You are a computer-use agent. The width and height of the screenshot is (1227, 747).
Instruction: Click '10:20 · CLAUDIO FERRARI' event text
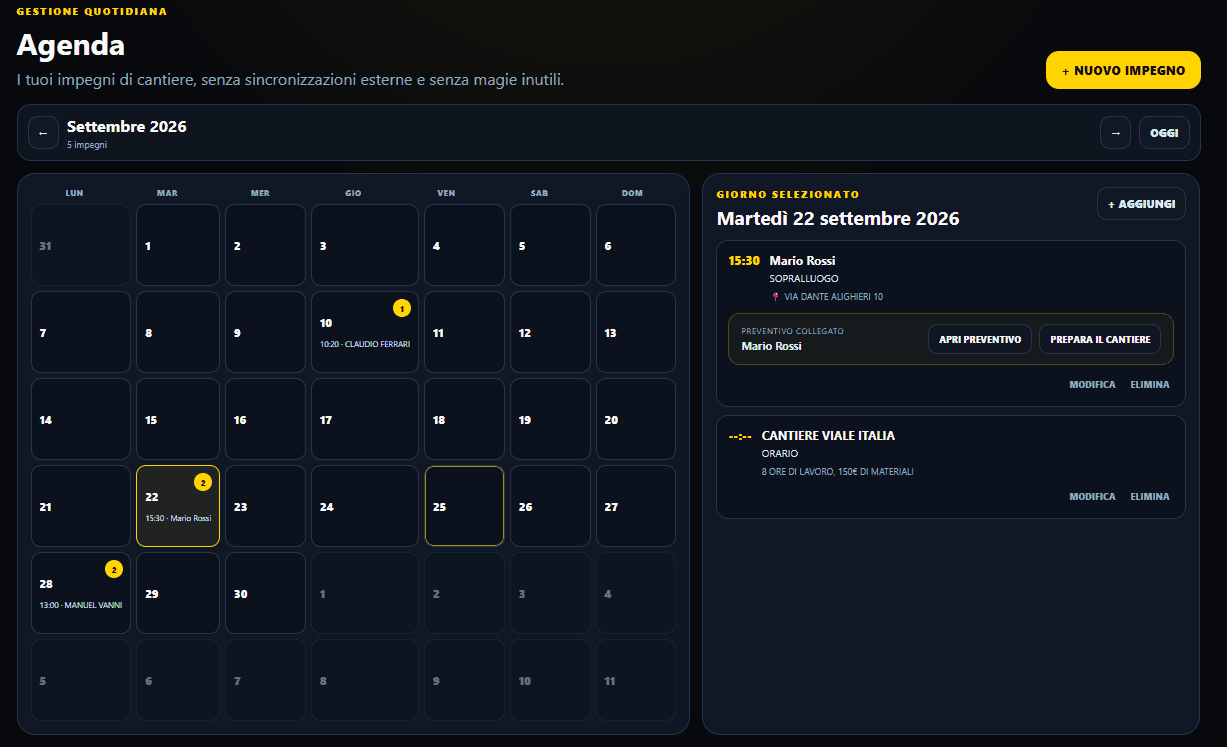coord(365,344)
